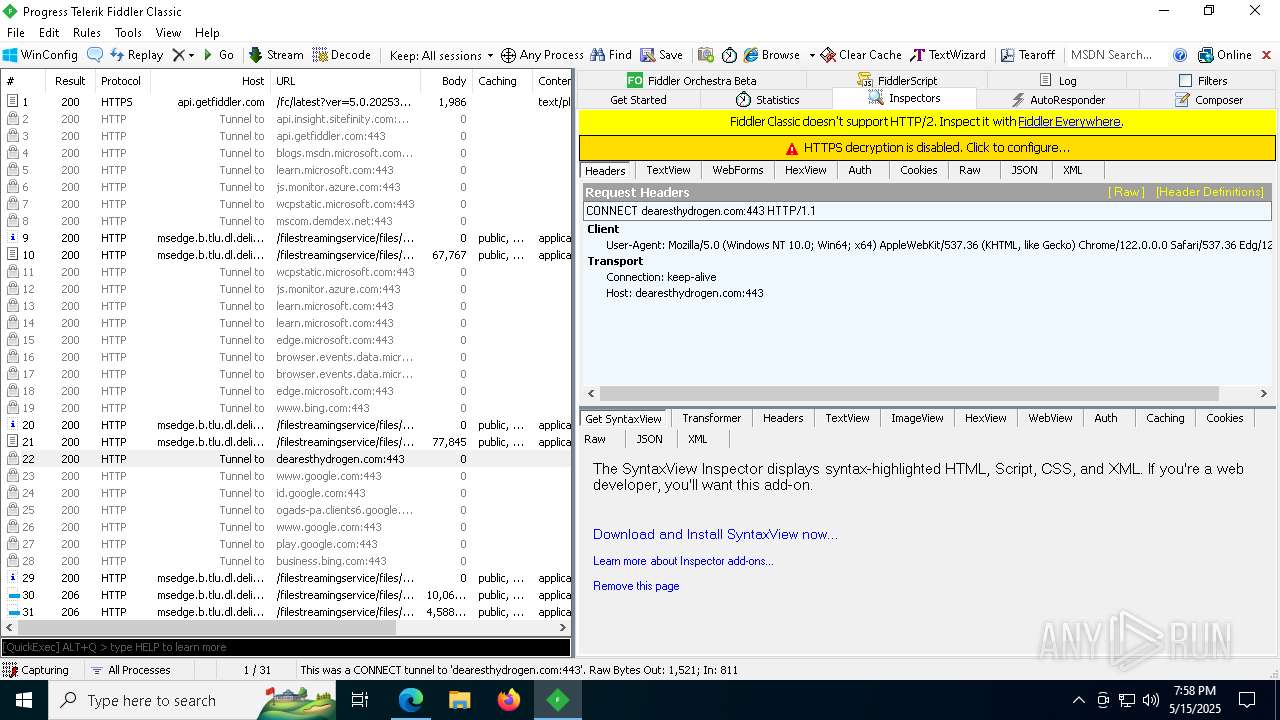The image size is (1280, 720).
Task: Click Learn more about Inspector add-ons
Action: (683, 561)
